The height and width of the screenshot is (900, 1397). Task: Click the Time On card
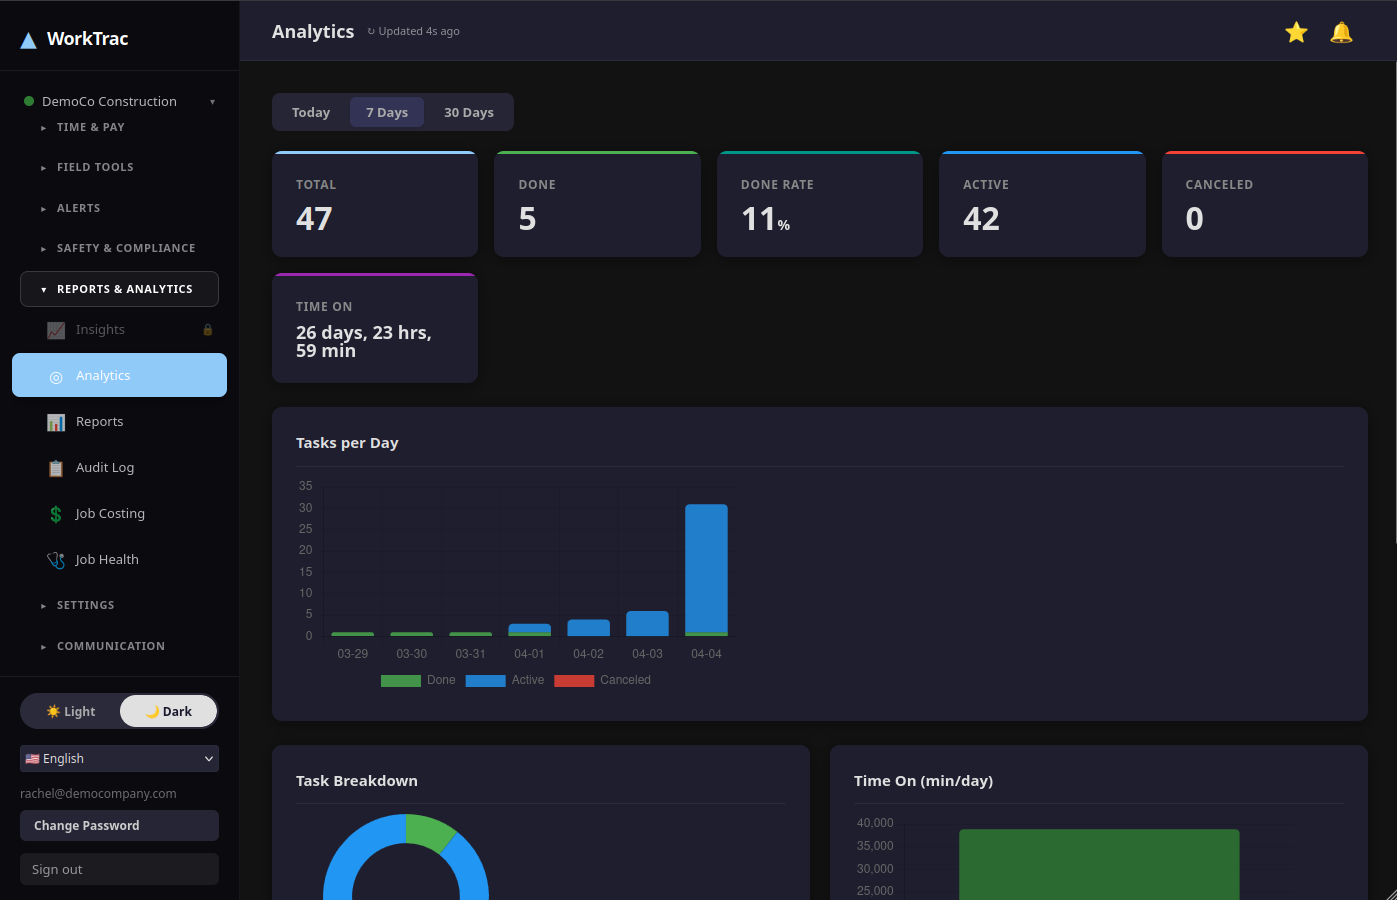(375, 328)
